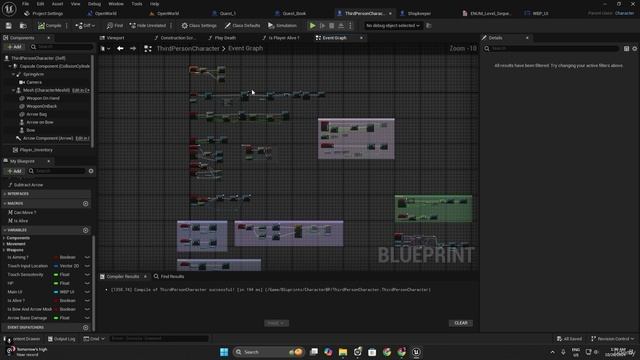Viewport: 640px width, 360px height.
Task: Open the Diff dropdown
Action: click(x=85, y=26)
